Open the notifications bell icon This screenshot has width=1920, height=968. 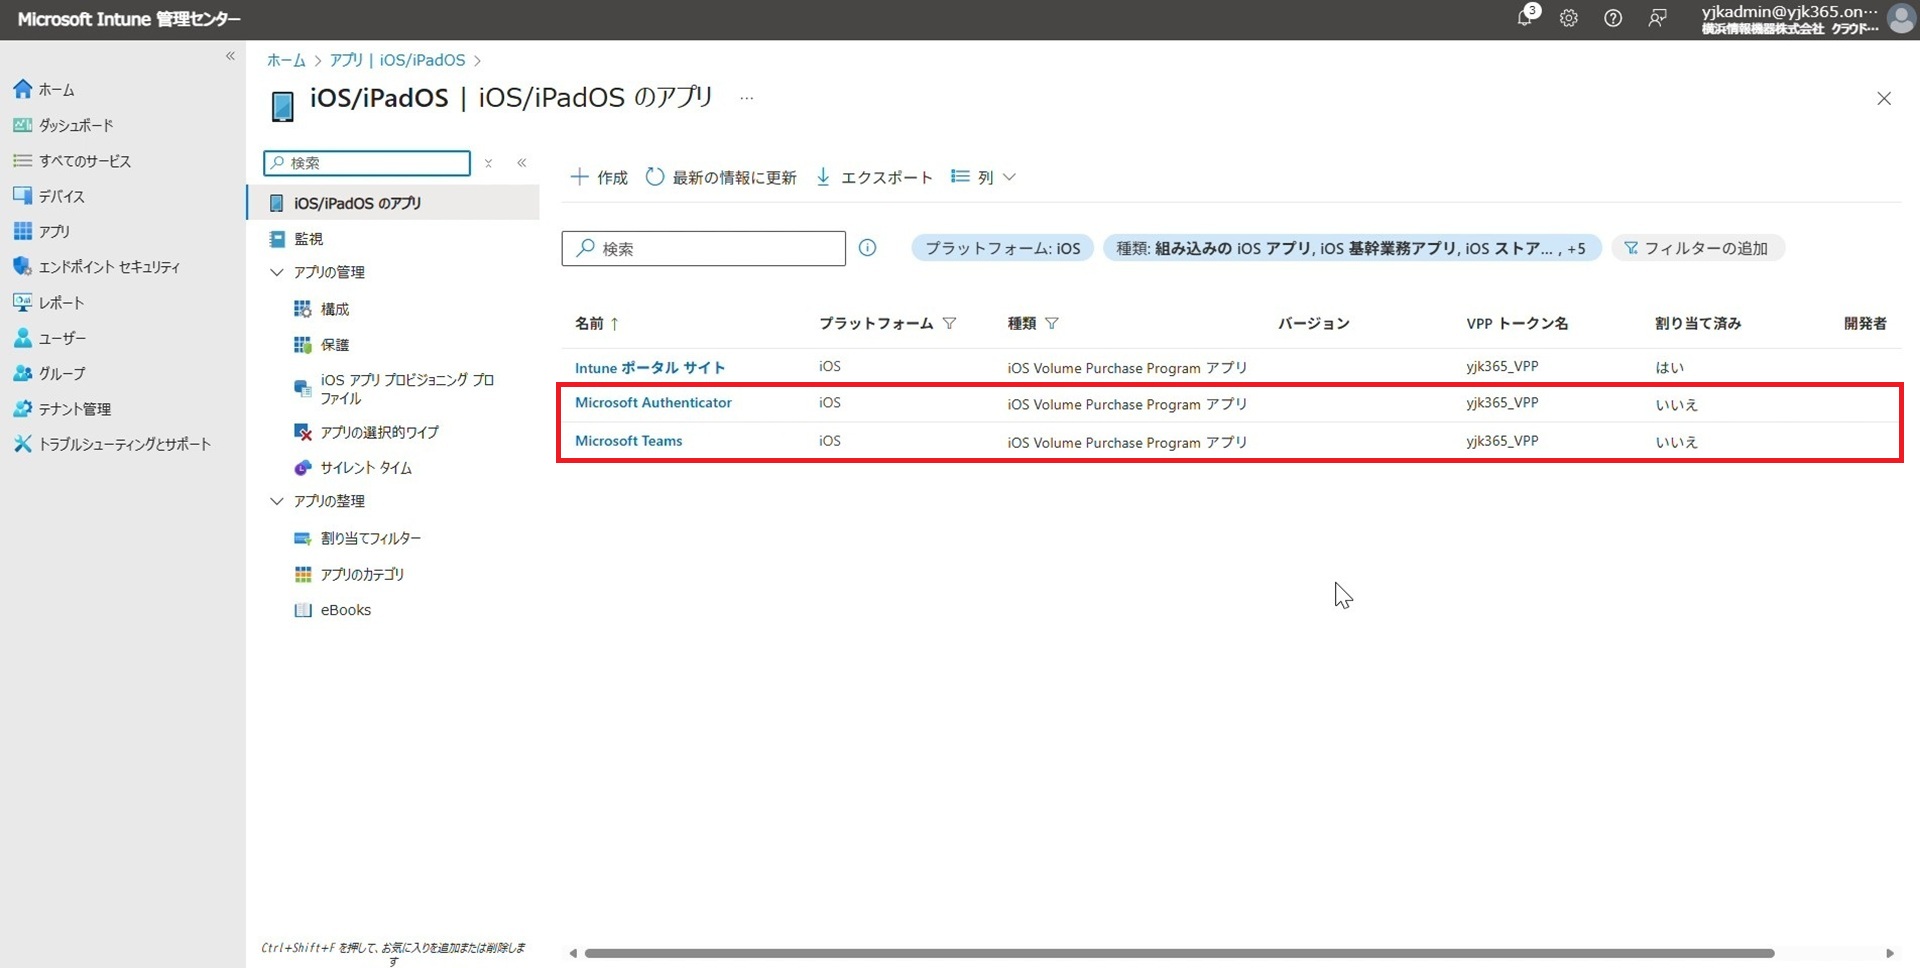1524,17
